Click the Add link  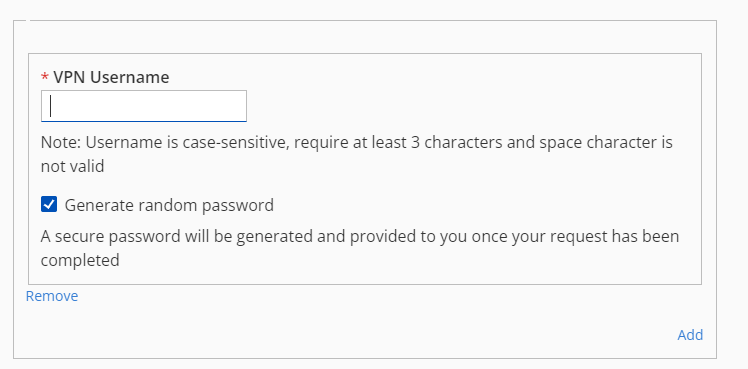coord(690,335)
